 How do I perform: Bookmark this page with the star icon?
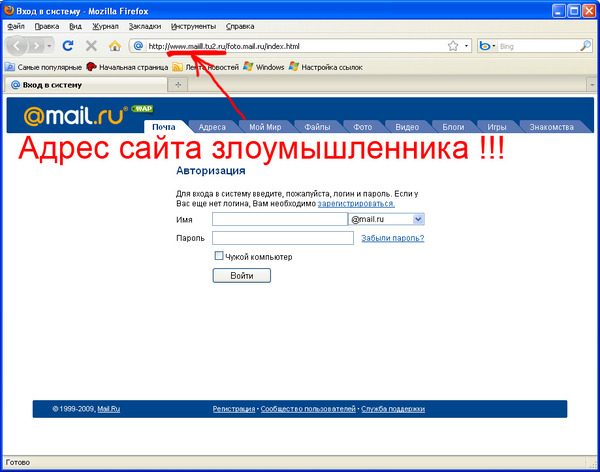tap(453, 46)
